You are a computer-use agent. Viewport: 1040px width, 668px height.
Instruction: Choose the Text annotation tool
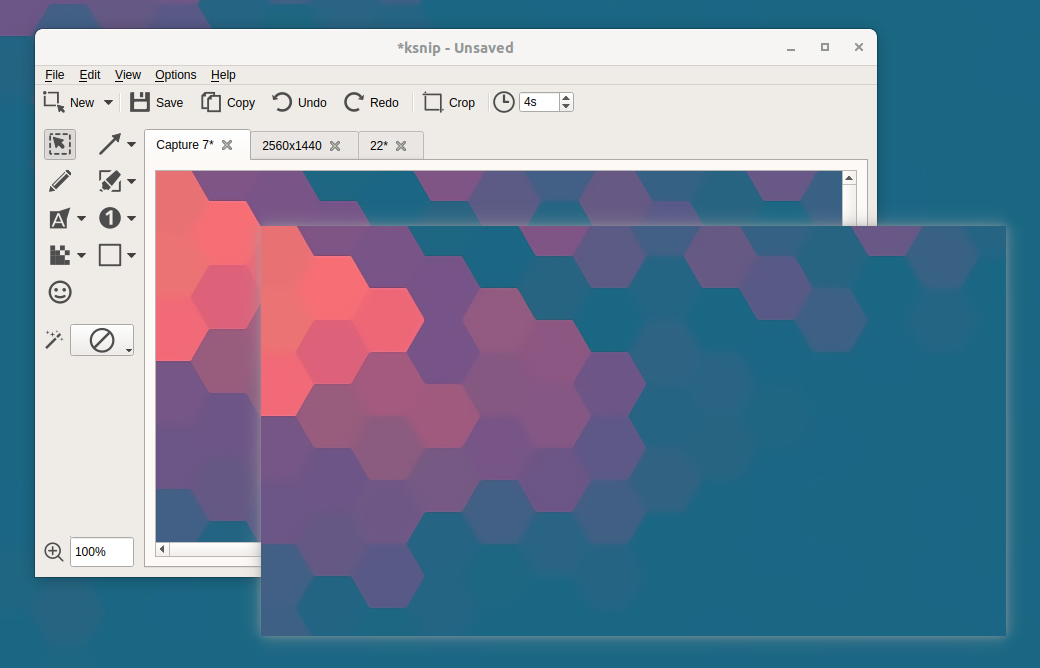tap(60, 218)
